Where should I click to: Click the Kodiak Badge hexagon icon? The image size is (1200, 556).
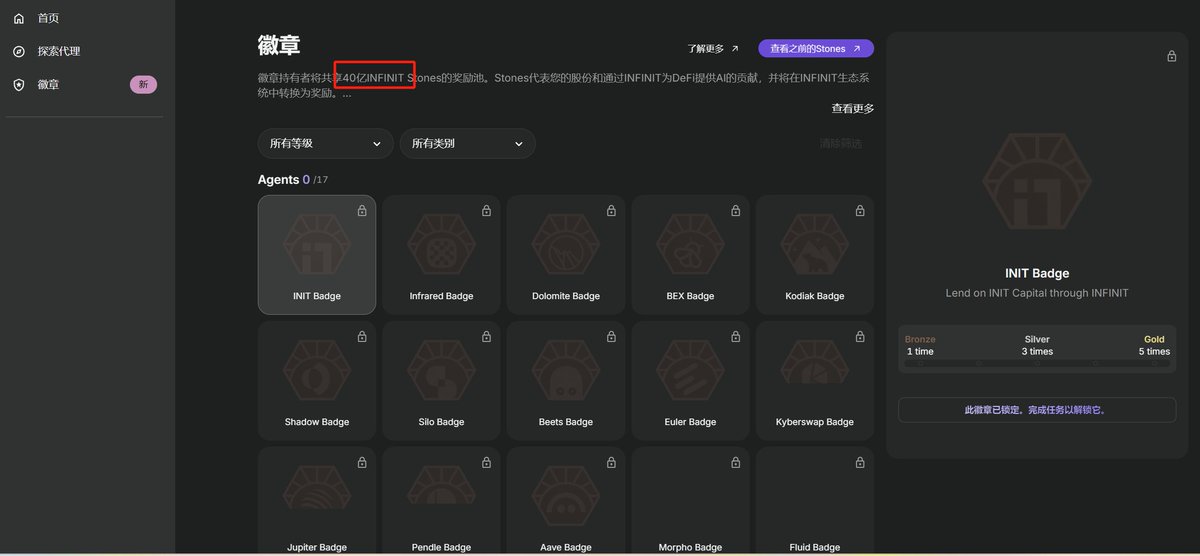click(x=815, y=245)
